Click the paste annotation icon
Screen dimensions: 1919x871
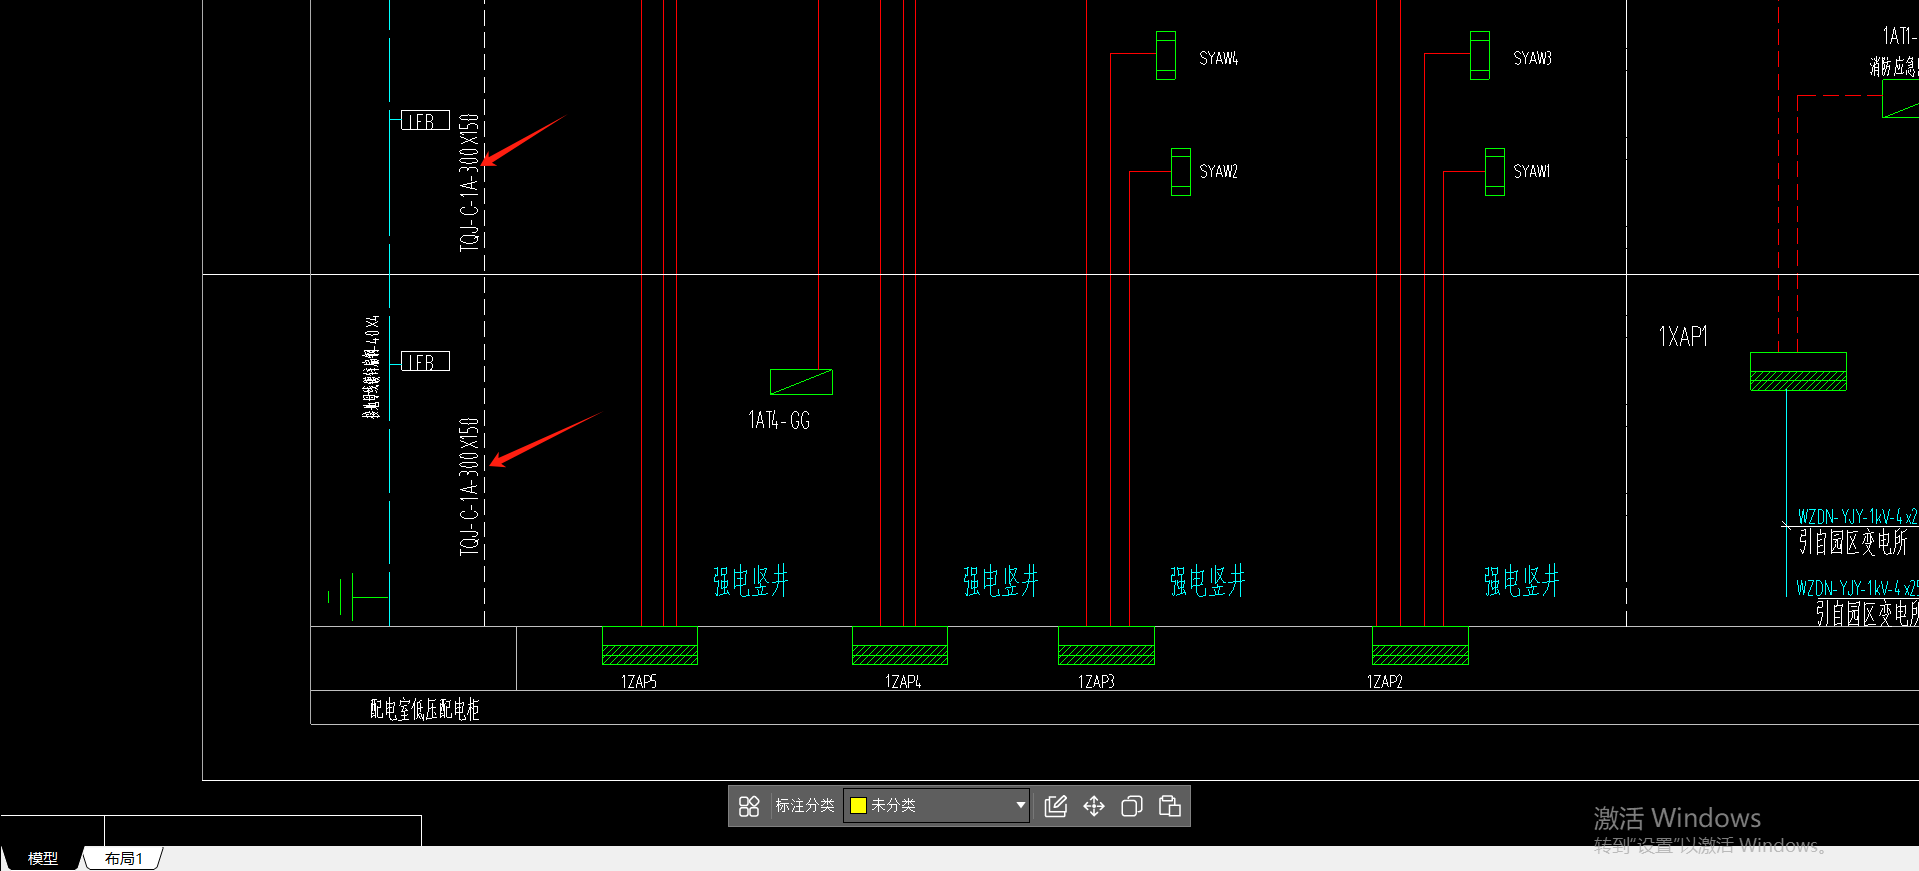coord(1170,806)
